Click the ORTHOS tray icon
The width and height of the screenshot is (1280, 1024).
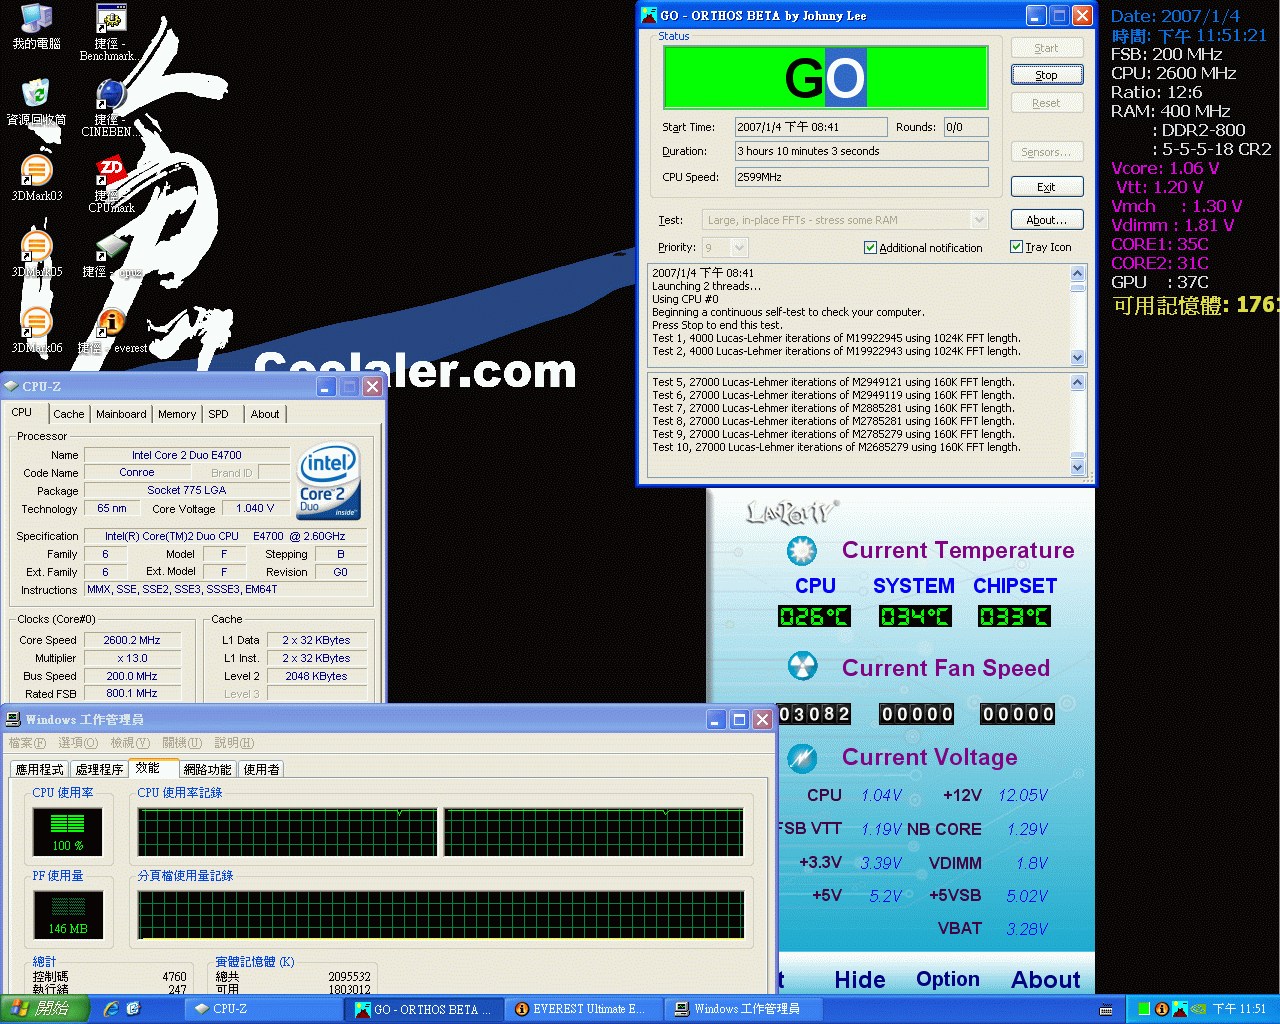click(x=1179, y=1009)
